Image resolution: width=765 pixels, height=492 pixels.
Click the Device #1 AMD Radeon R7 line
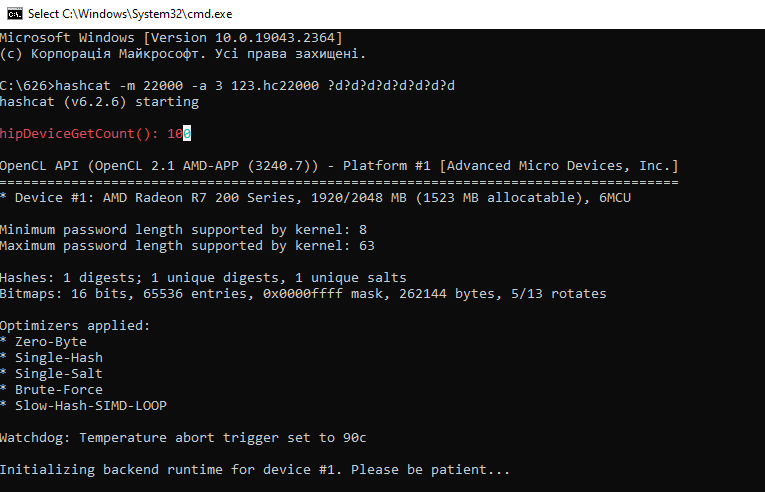point(316,198)
